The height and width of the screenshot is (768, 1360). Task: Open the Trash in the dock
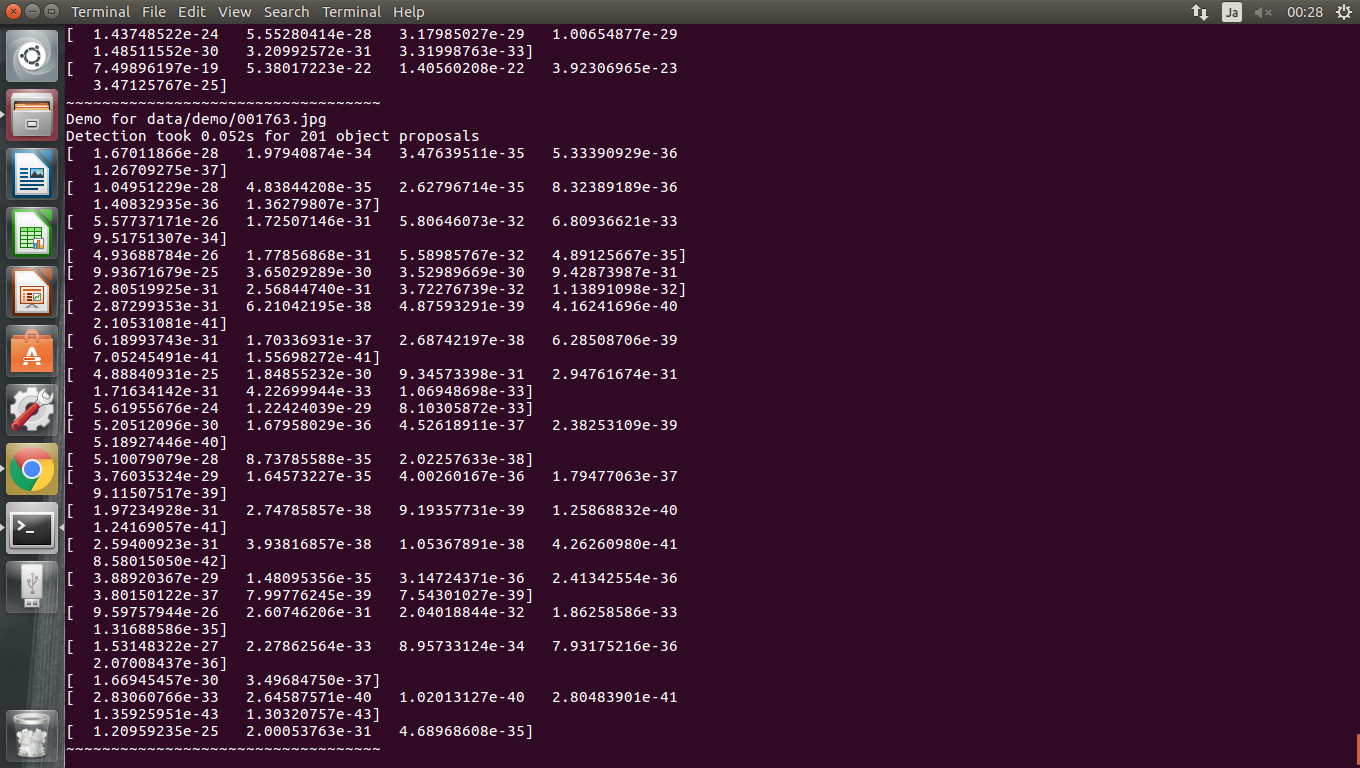tap(32, 735)
